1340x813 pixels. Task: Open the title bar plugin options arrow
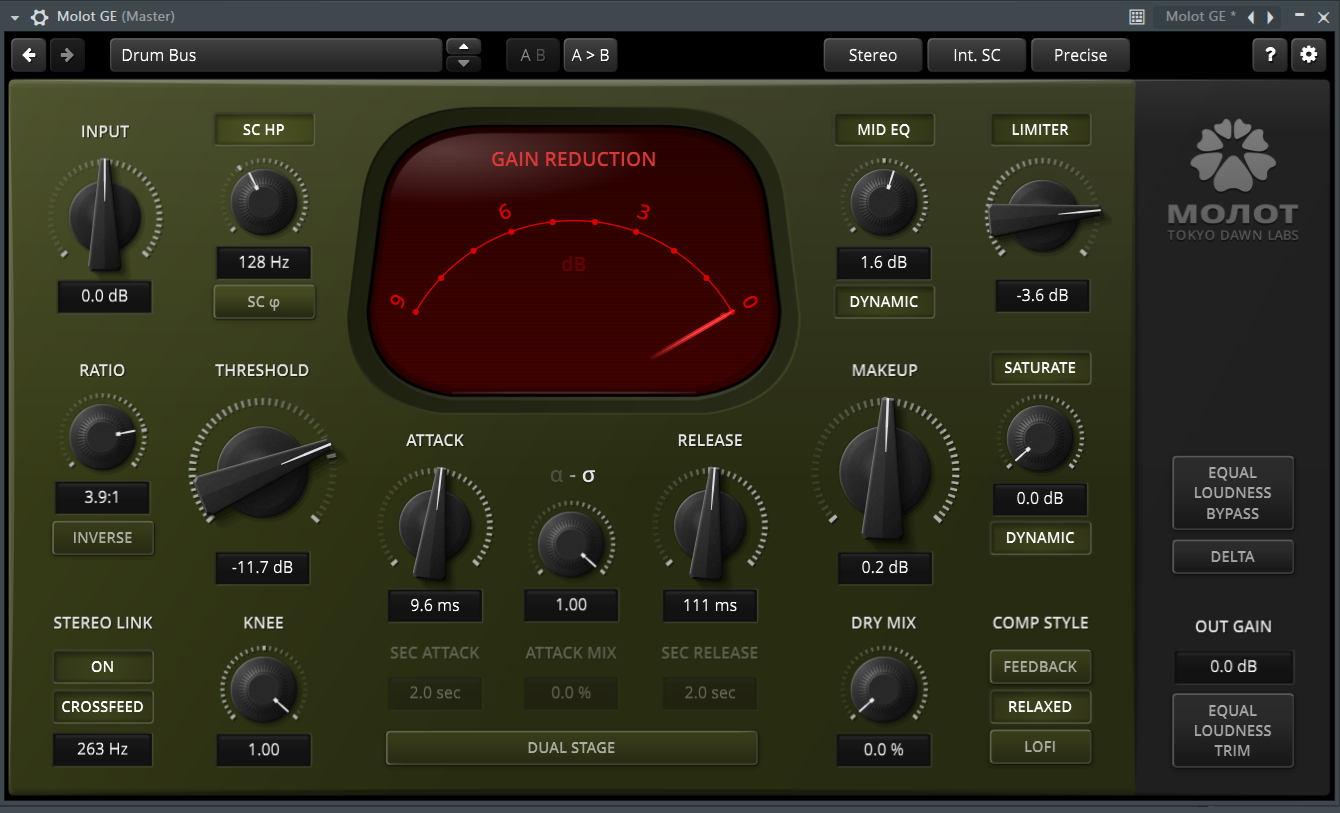(14, 17)
